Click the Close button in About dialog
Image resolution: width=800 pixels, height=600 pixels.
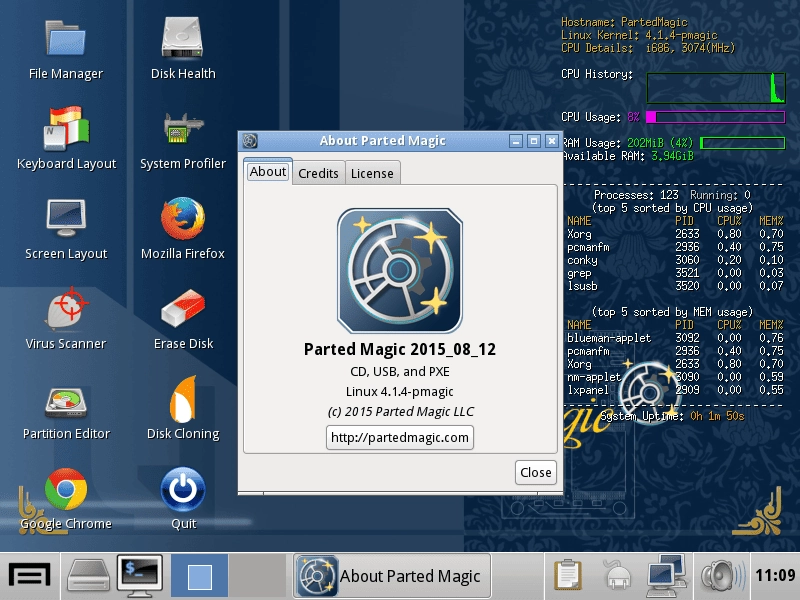click(535, 472)
